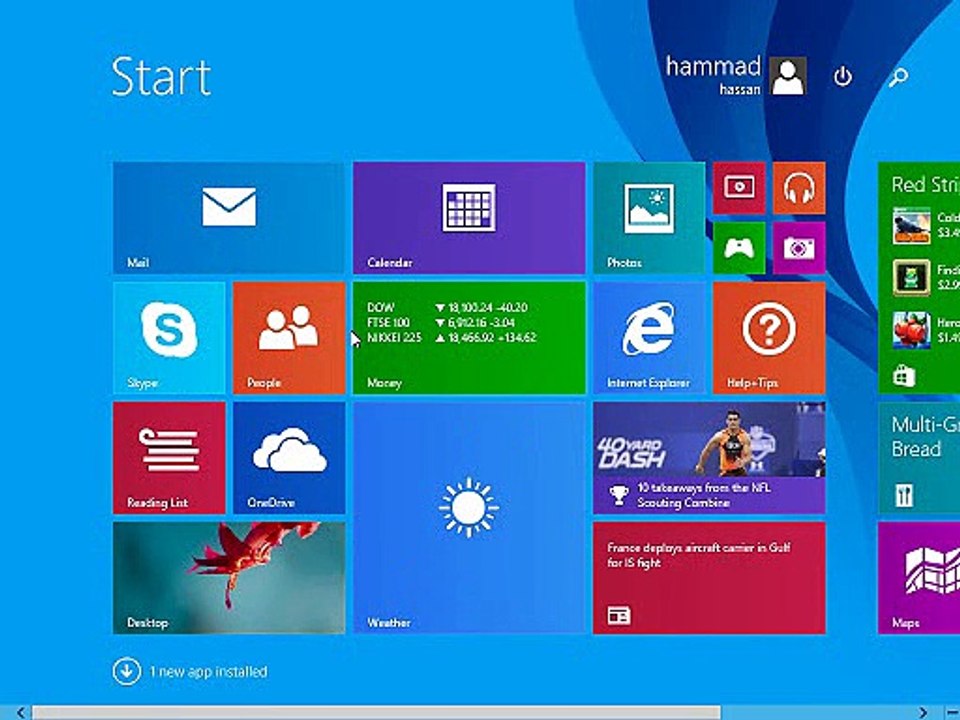Click the '1 new app installed' text
960x720 pixels.
click(208, 672)
